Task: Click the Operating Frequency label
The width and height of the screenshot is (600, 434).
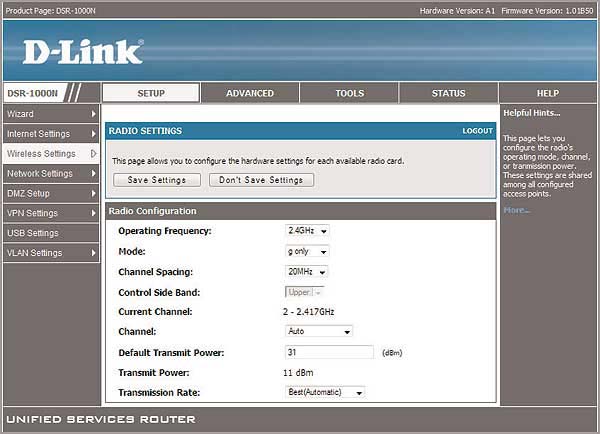Action: tap(165, 231)
